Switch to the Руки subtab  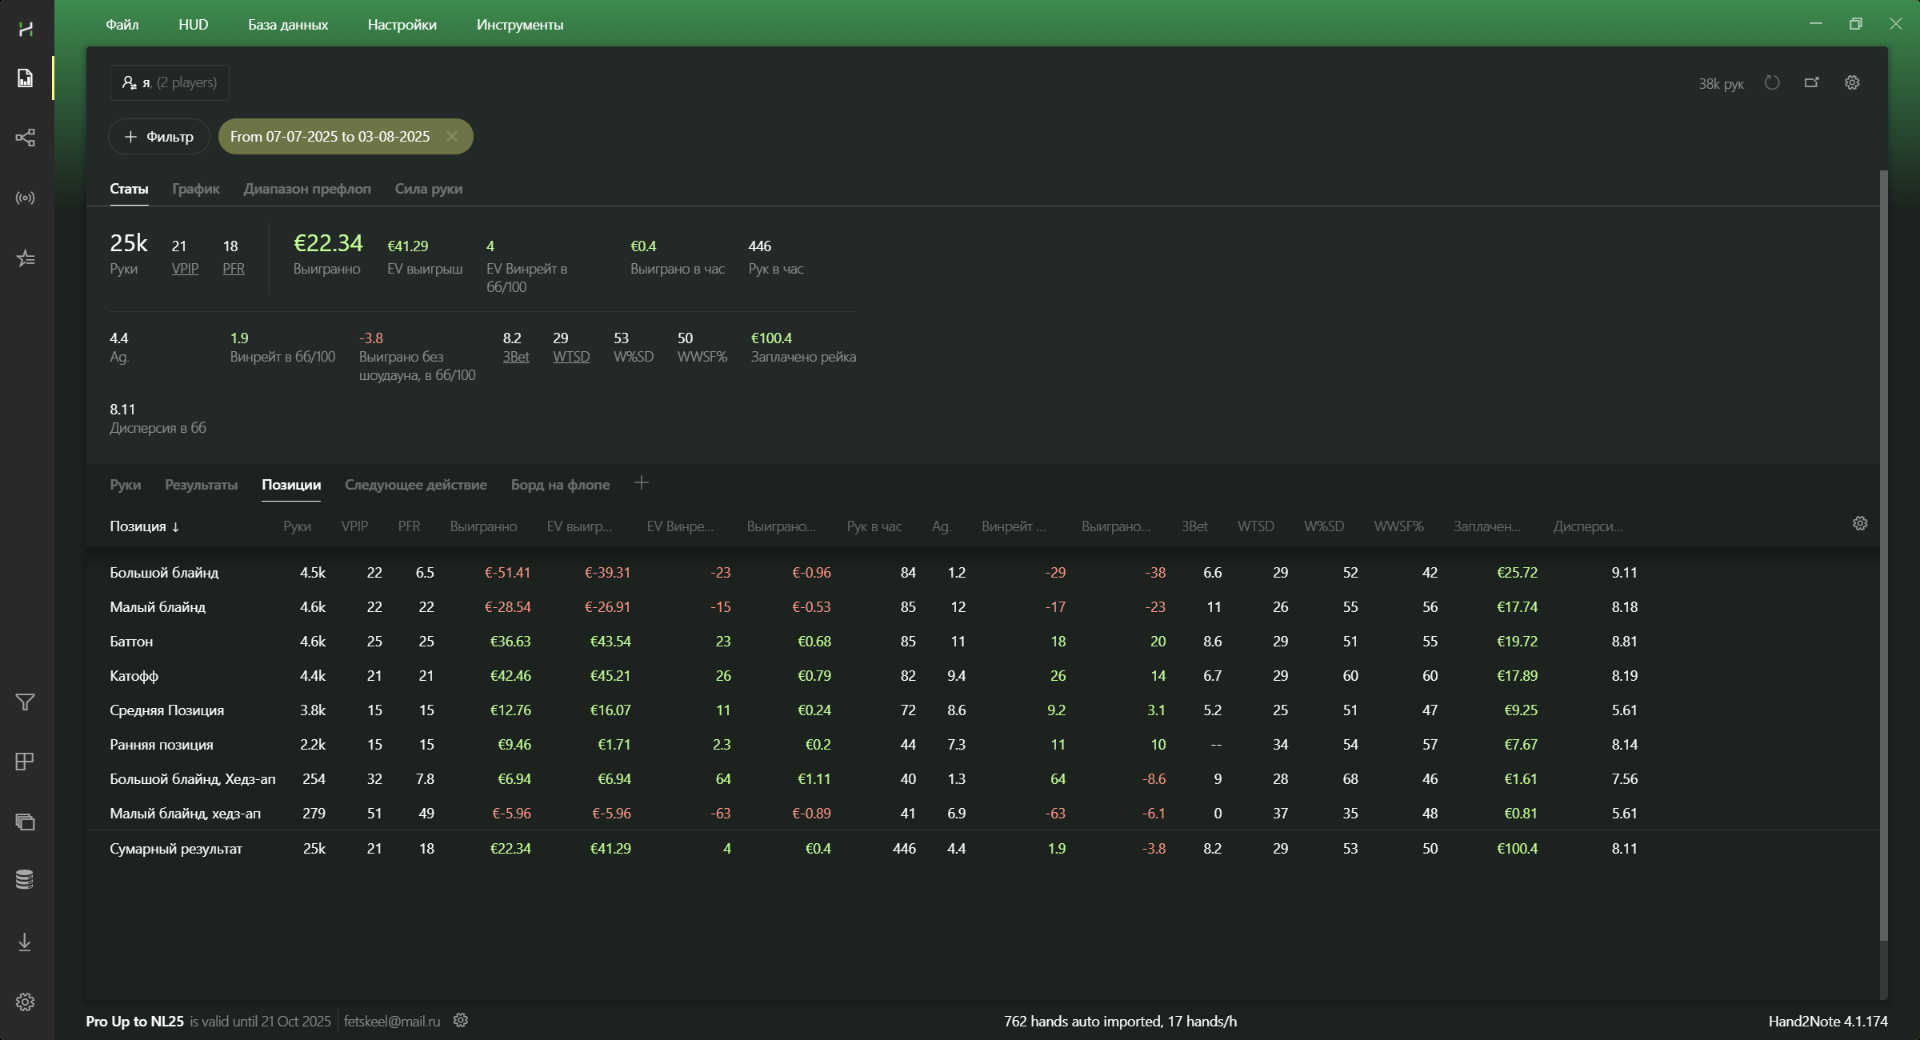(x=125, y=485)
